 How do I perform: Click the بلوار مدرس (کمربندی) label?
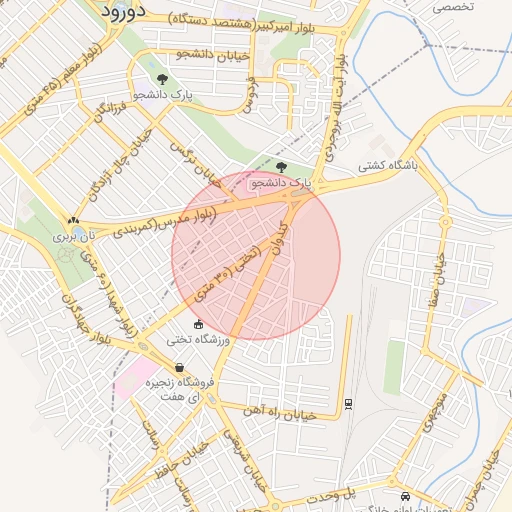click(165, 222)
